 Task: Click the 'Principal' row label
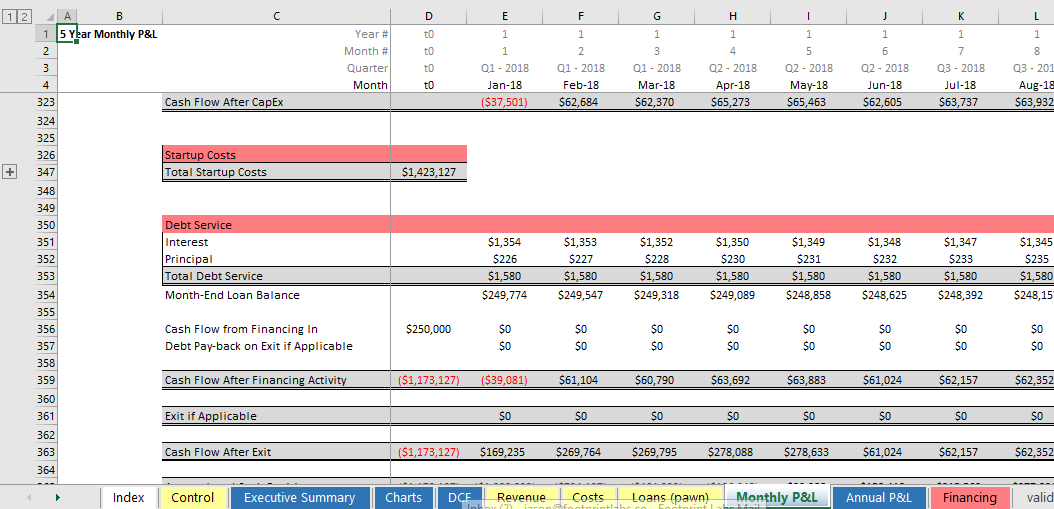pos(188,259)
